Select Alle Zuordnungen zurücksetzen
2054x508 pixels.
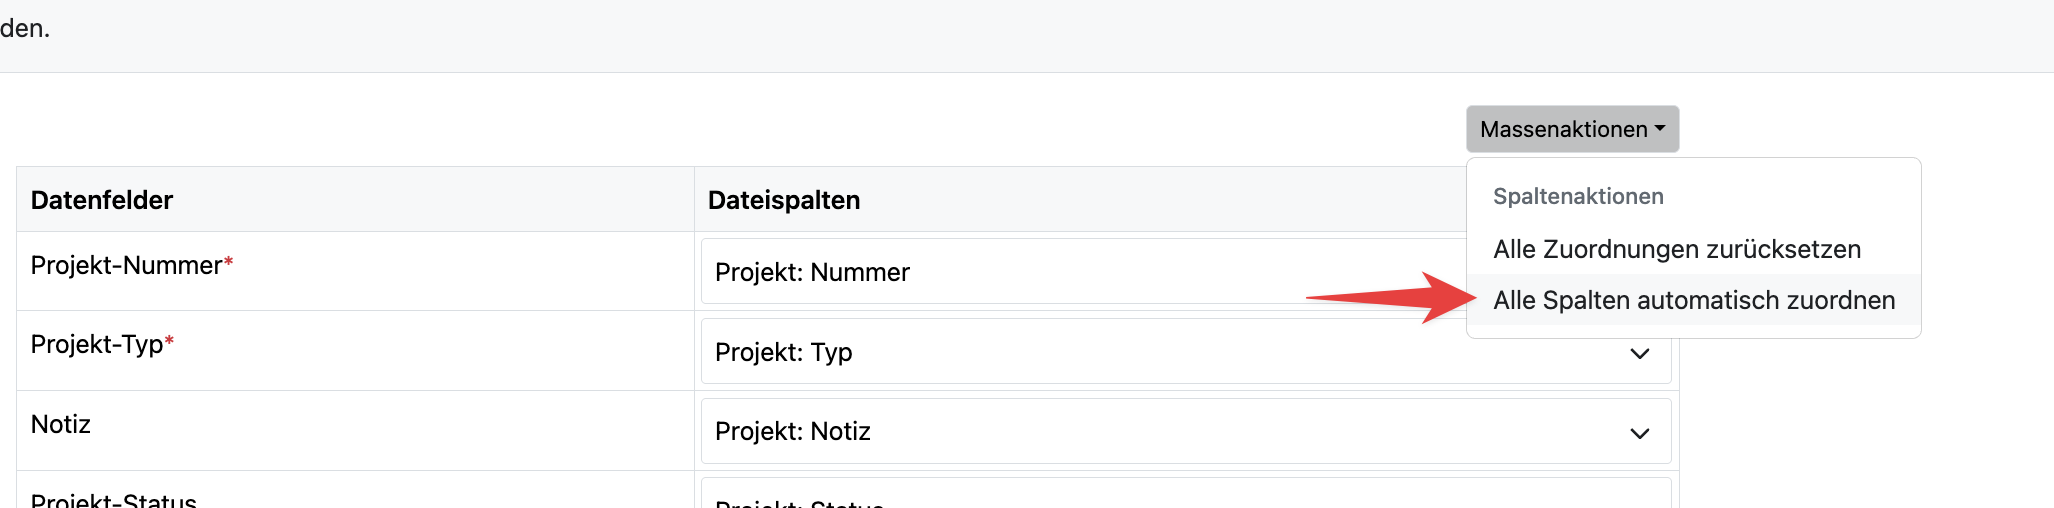[x=1676, y=249]
